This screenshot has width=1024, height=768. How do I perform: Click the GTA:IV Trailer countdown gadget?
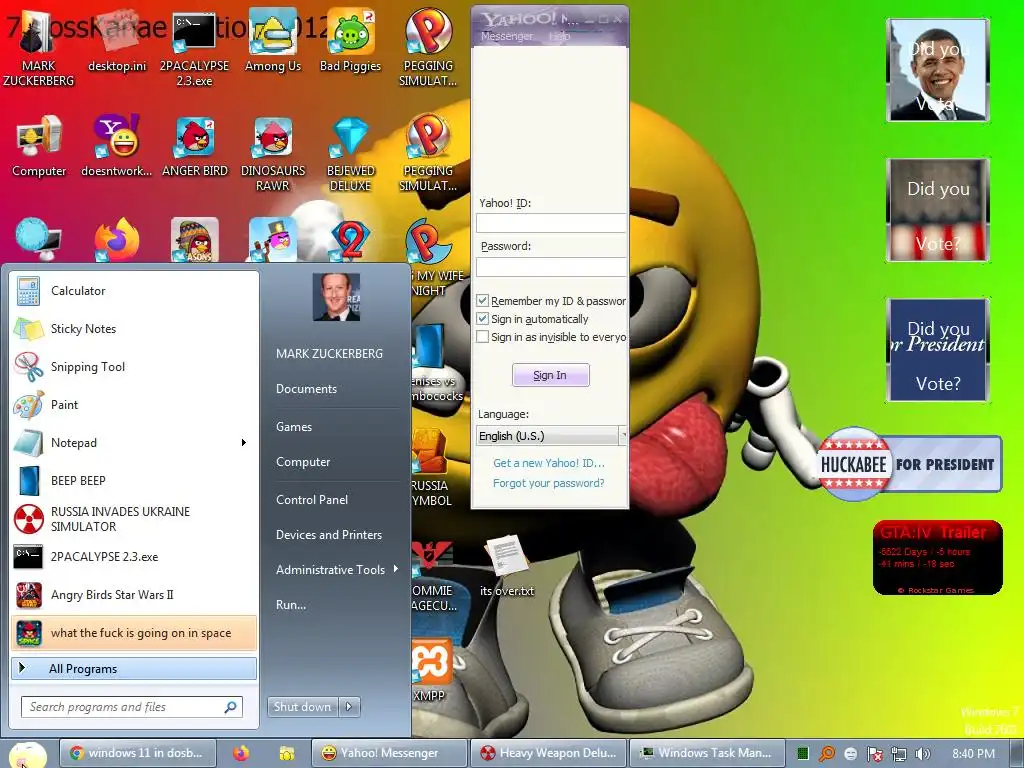[x=938, y=558]
